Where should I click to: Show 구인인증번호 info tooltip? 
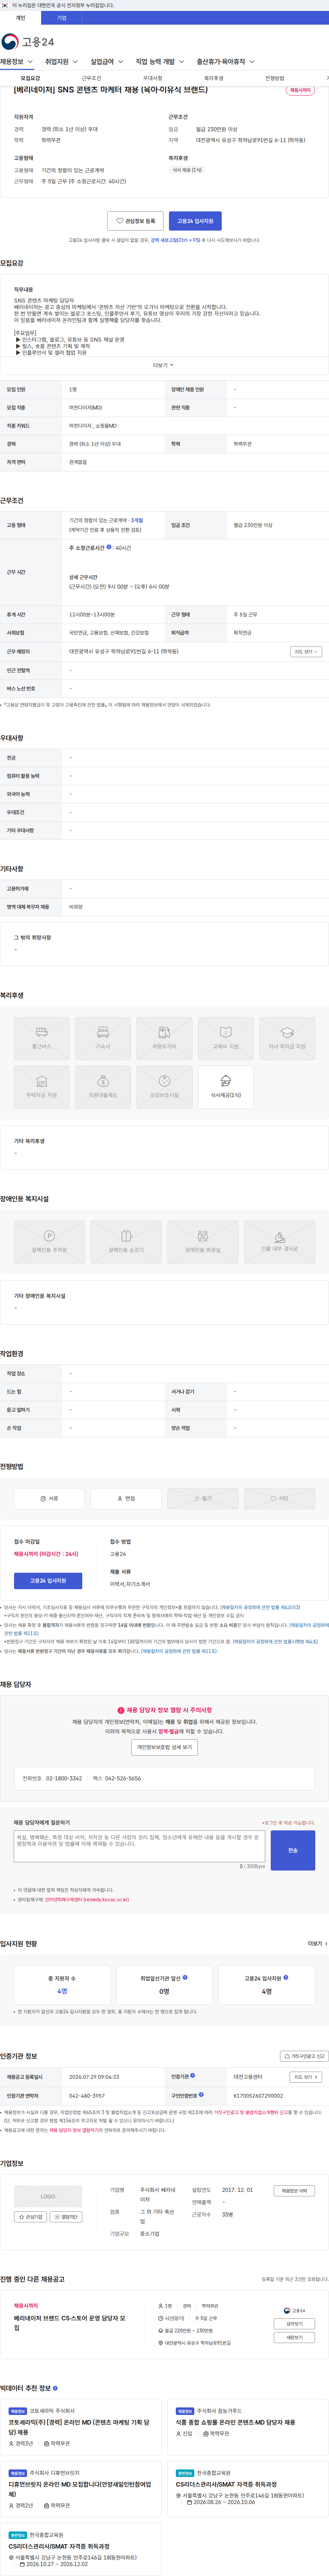201,2095
